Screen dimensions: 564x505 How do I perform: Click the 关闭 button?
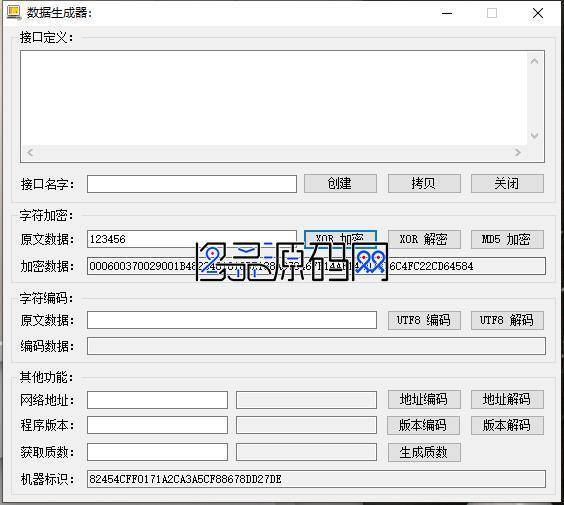[x=507, y=183]
